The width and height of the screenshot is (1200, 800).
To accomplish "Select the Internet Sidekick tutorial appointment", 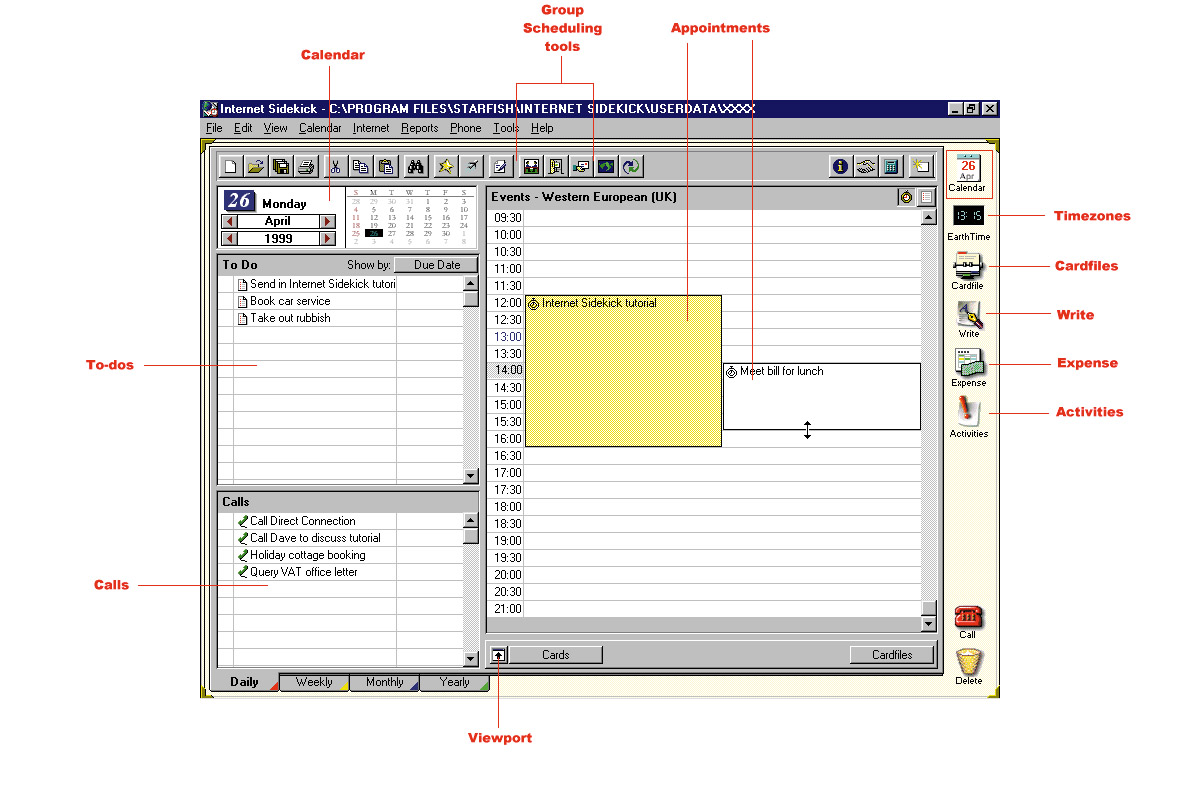I will [x=622, y=370].
